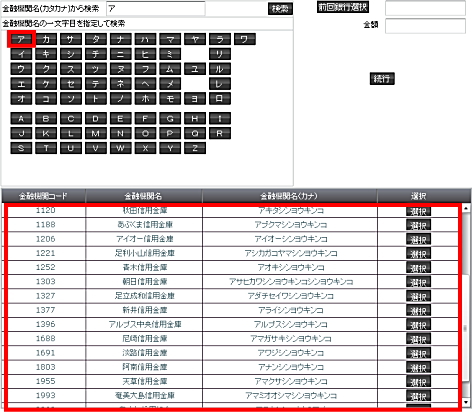Click the letter W button

tap(120, 148)
